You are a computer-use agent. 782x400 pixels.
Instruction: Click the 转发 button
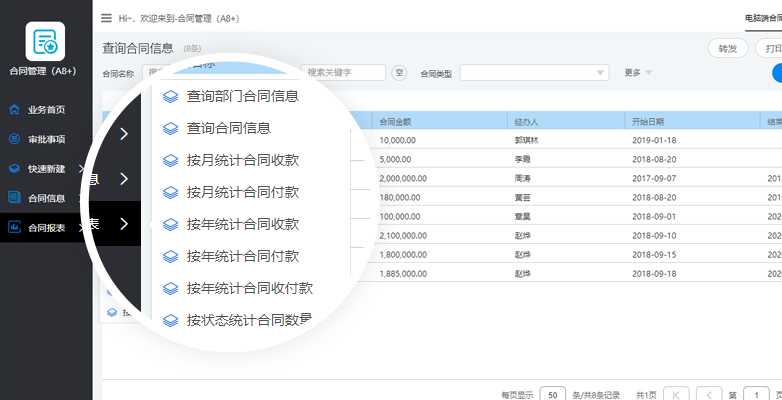pos(727,48)
